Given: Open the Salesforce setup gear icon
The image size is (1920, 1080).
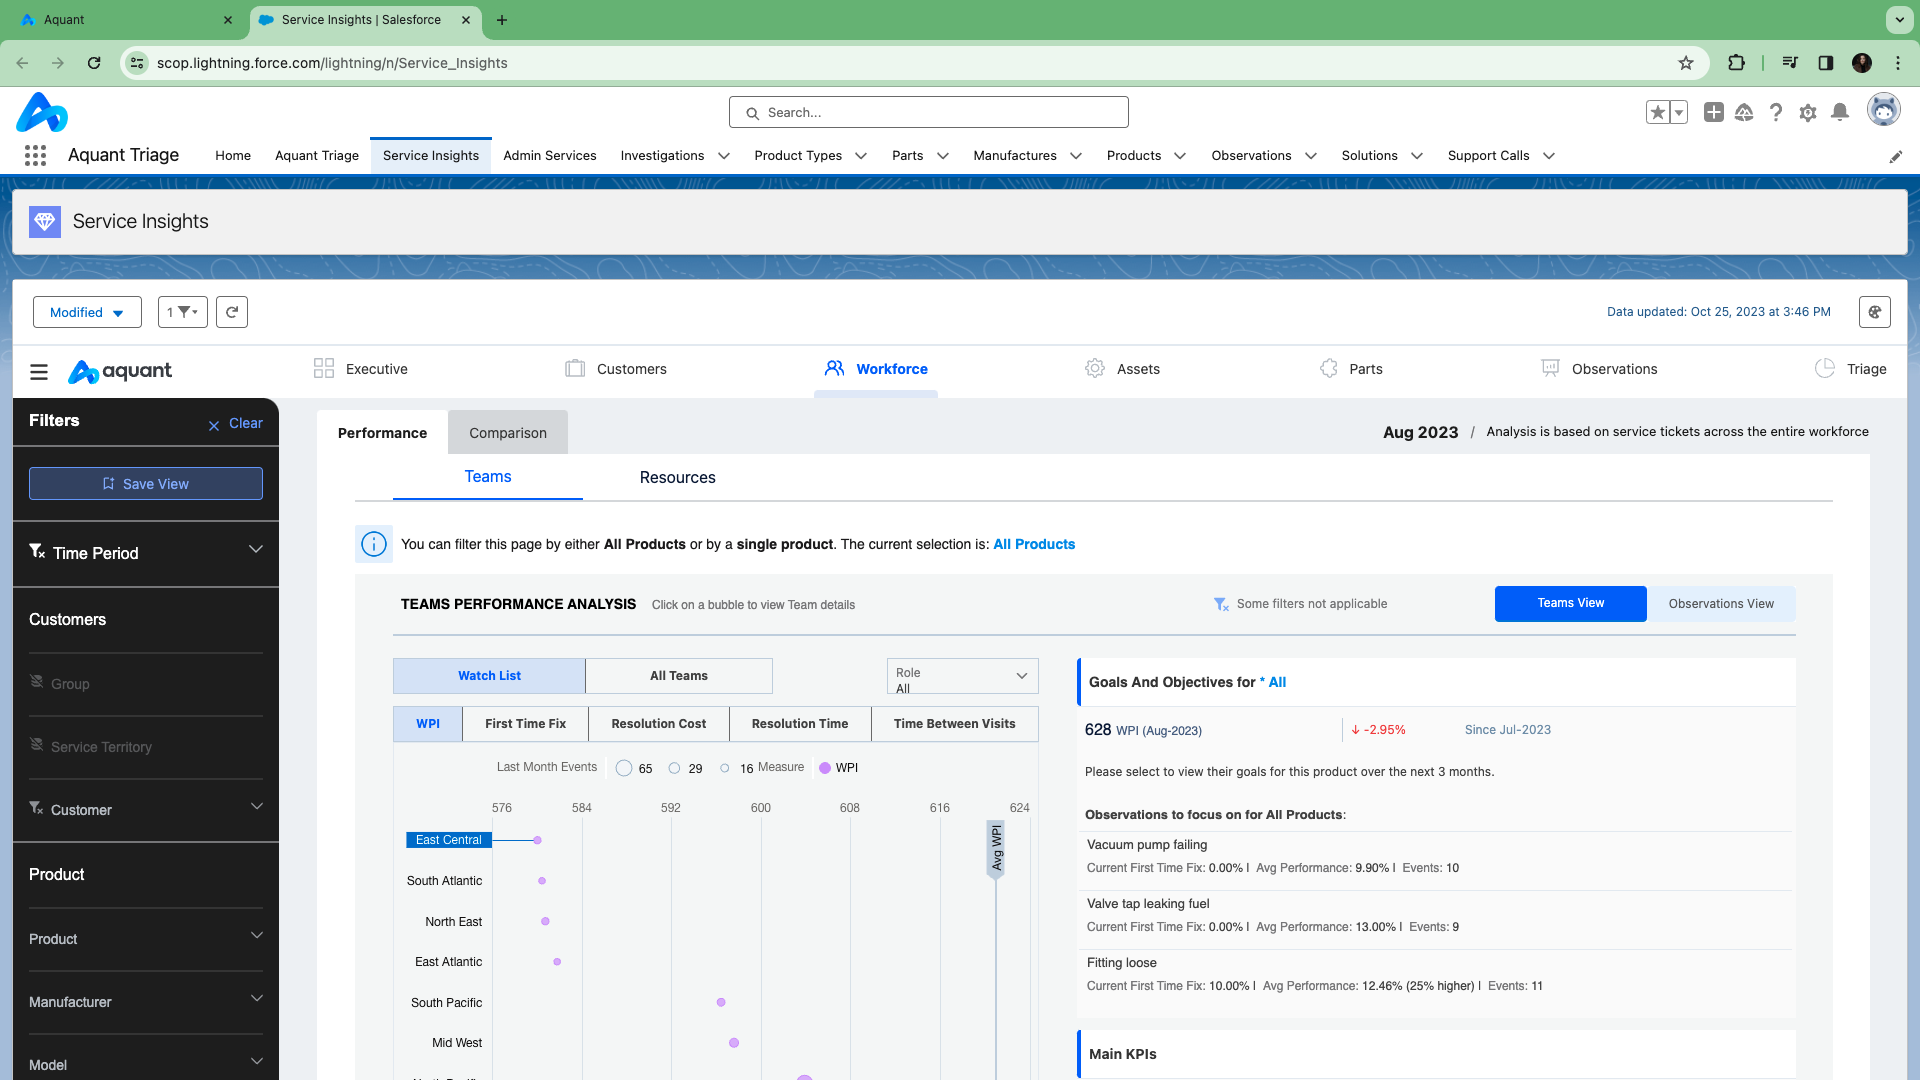Looking at the screenshot, I should pos(1807,113).
